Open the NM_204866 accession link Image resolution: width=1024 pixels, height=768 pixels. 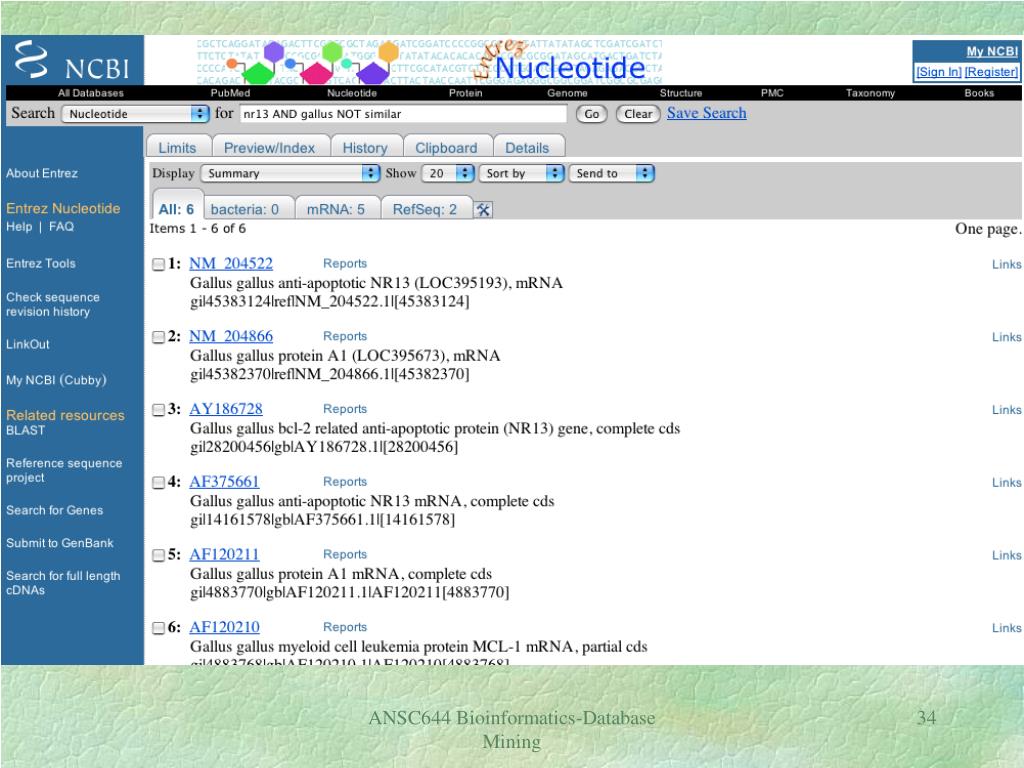click(231, 336)
